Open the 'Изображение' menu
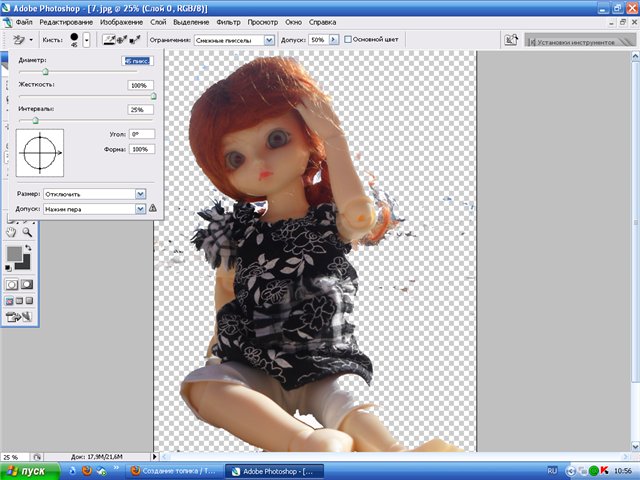The width and height of the screenshot is (640, 480). [x=120, y=22]
